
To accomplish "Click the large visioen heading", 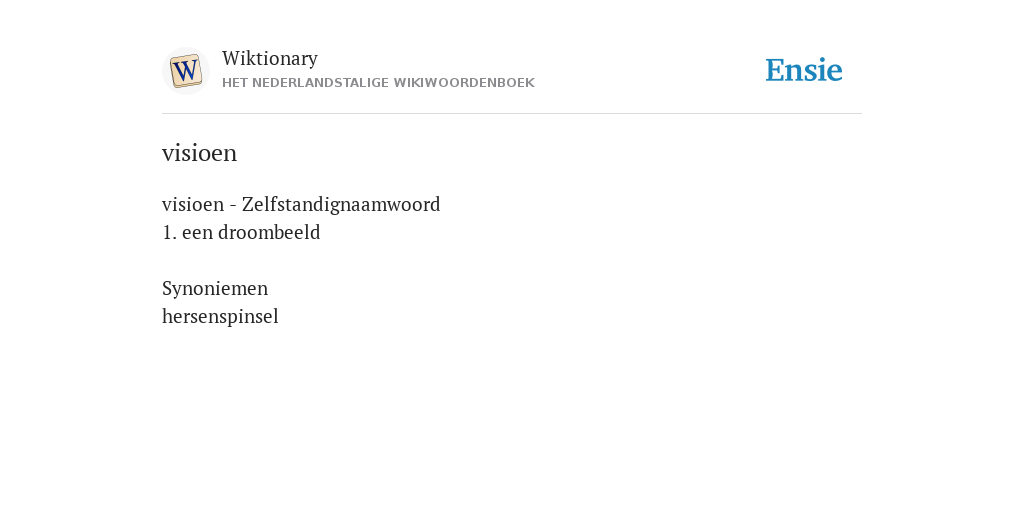I will pos(199,153).
